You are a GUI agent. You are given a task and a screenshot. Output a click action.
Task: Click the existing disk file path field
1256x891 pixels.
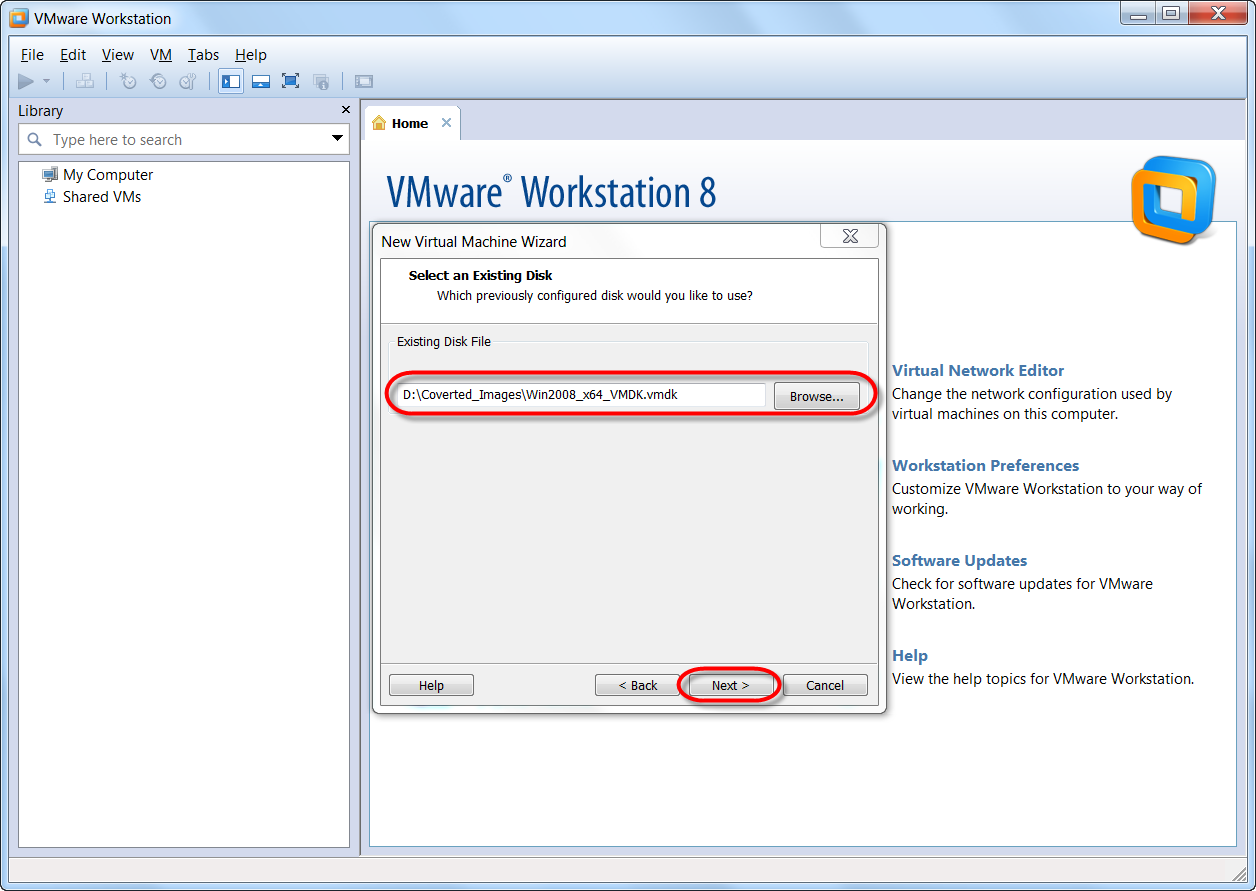coord(580,395)
